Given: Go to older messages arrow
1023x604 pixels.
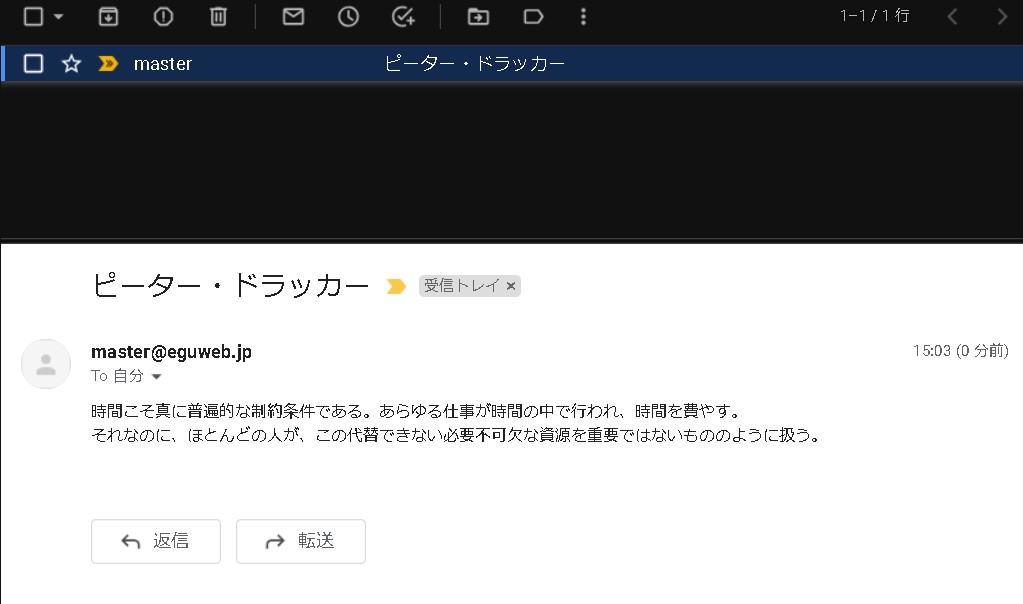Looking at the screenshot, I should coord(1002,16).
